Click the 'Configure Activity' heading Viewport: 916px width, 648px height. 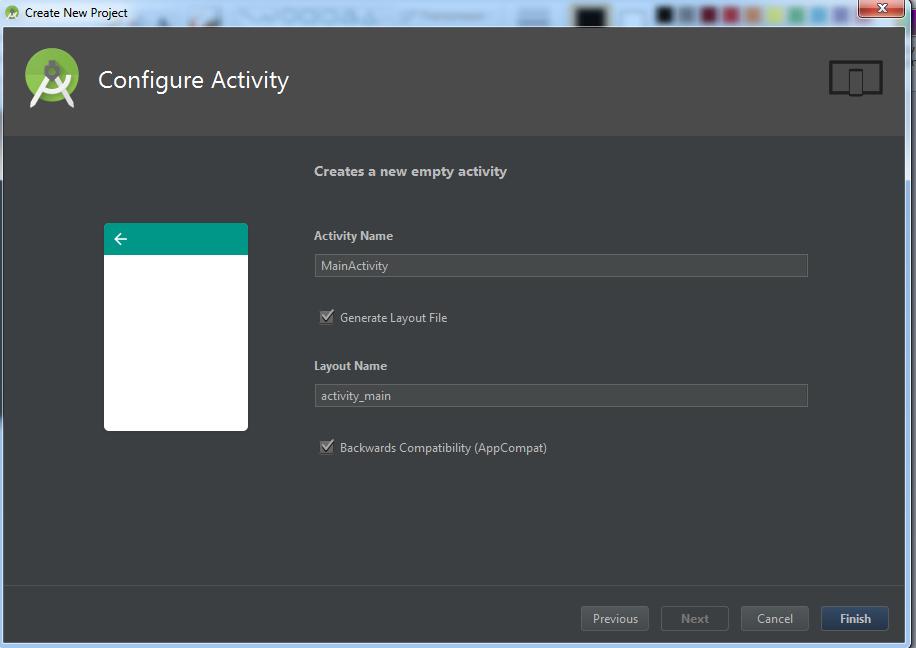click(193, 80)
